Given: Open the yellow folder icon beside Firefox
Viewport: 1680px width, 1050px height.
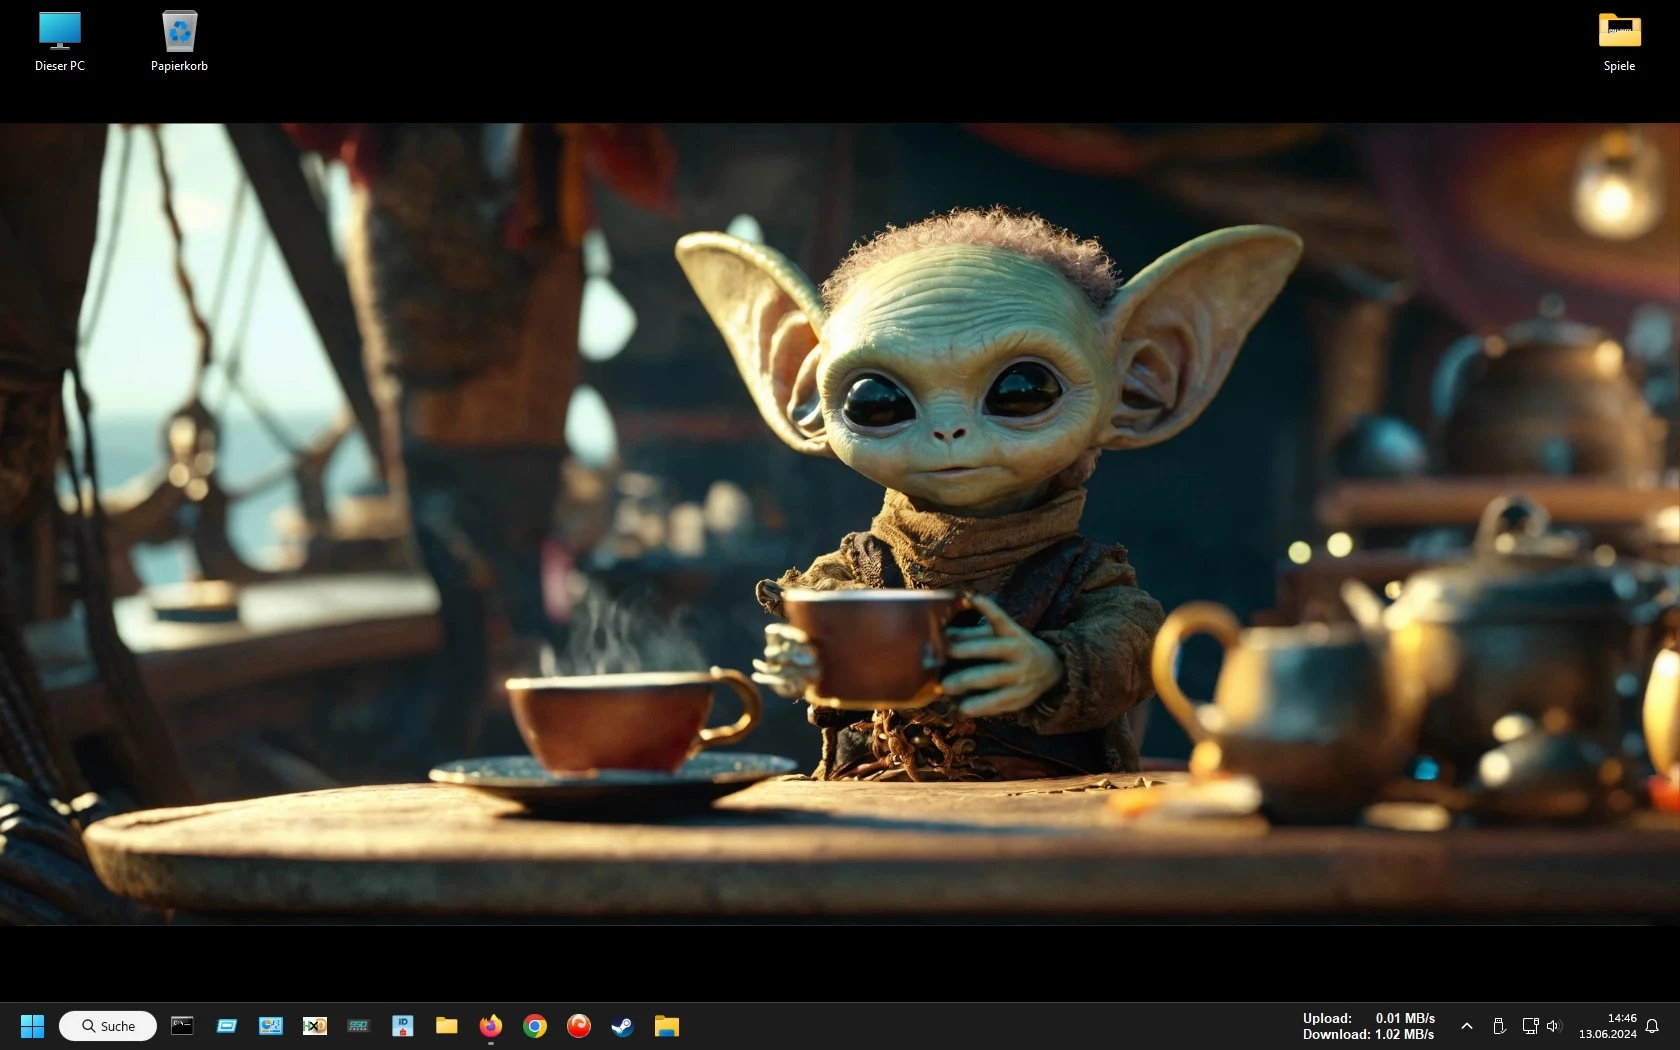Looking at the screenshot, I should pyautogui.click(x=447, y=1025).
